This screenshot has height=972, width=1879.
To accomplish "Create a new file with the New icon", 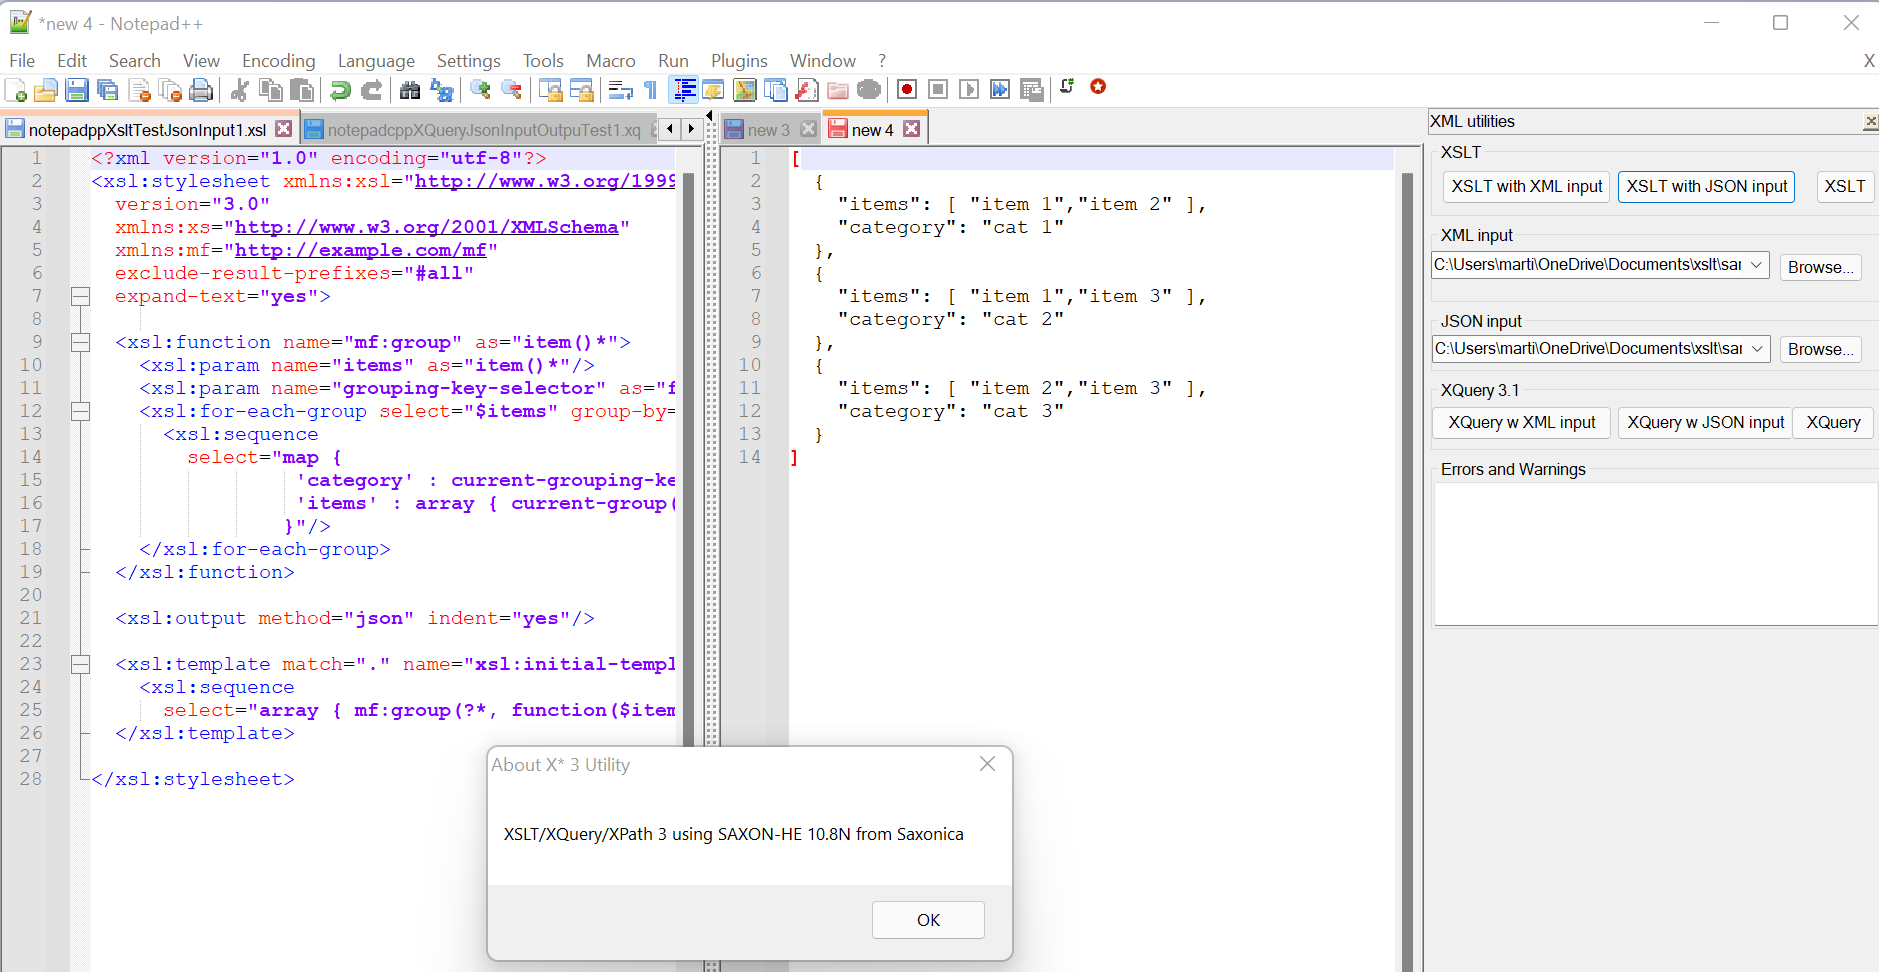I will click(x=16, y=90).
